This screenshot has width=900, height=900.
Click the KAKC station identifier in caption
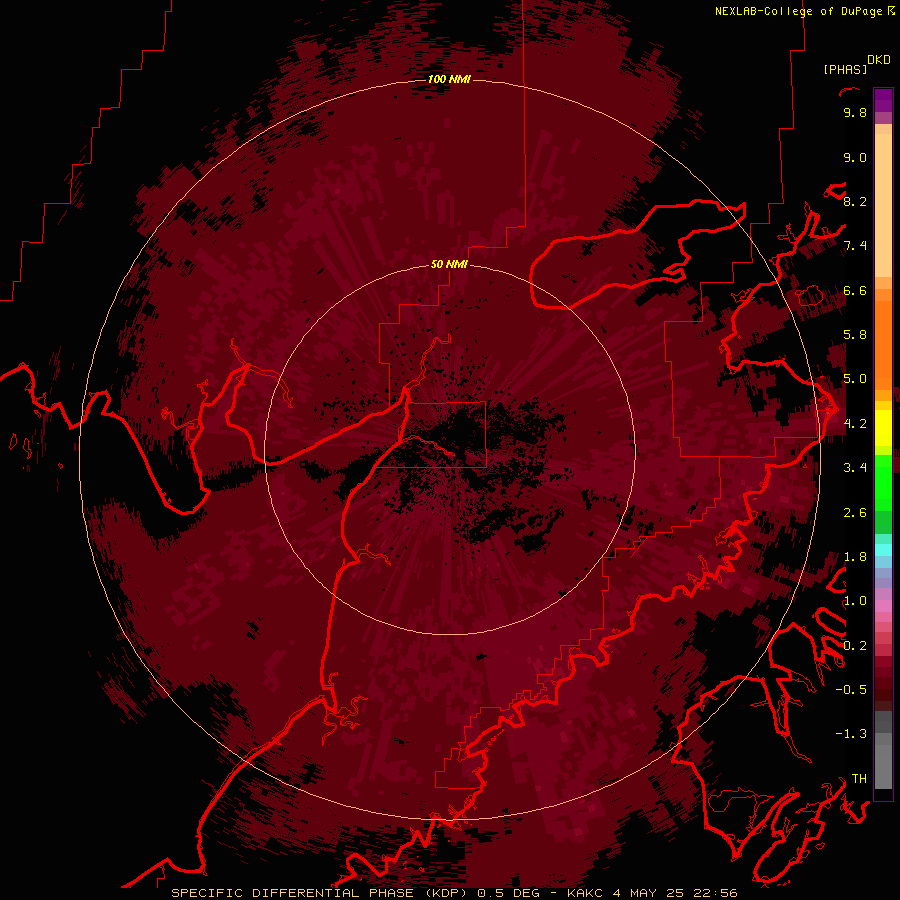tap(585, 893)
